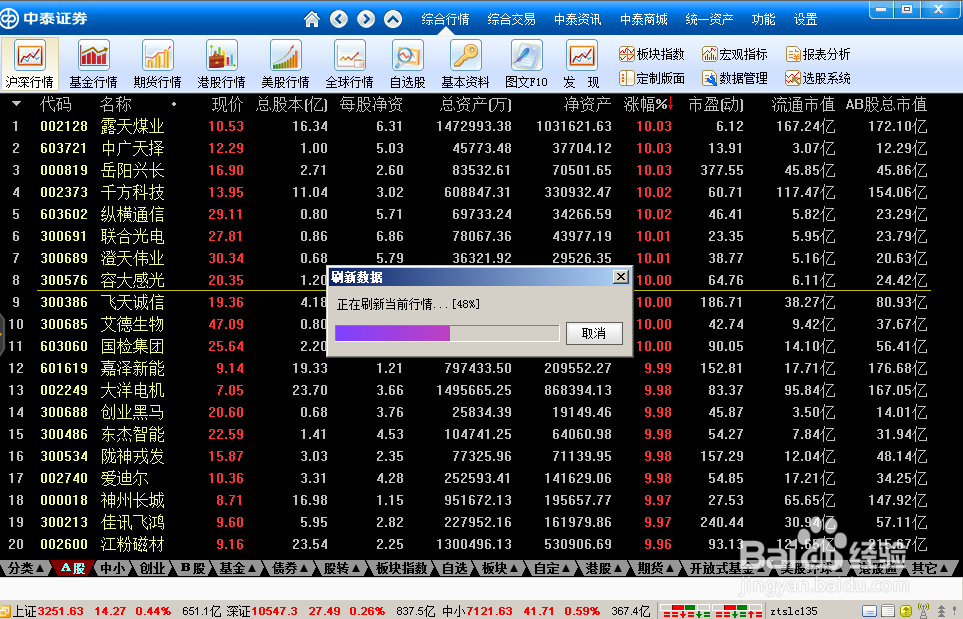Open the 综合交易 menu
Image resolution: width=963 pixels, height=619 pixels.
point(511,20)
